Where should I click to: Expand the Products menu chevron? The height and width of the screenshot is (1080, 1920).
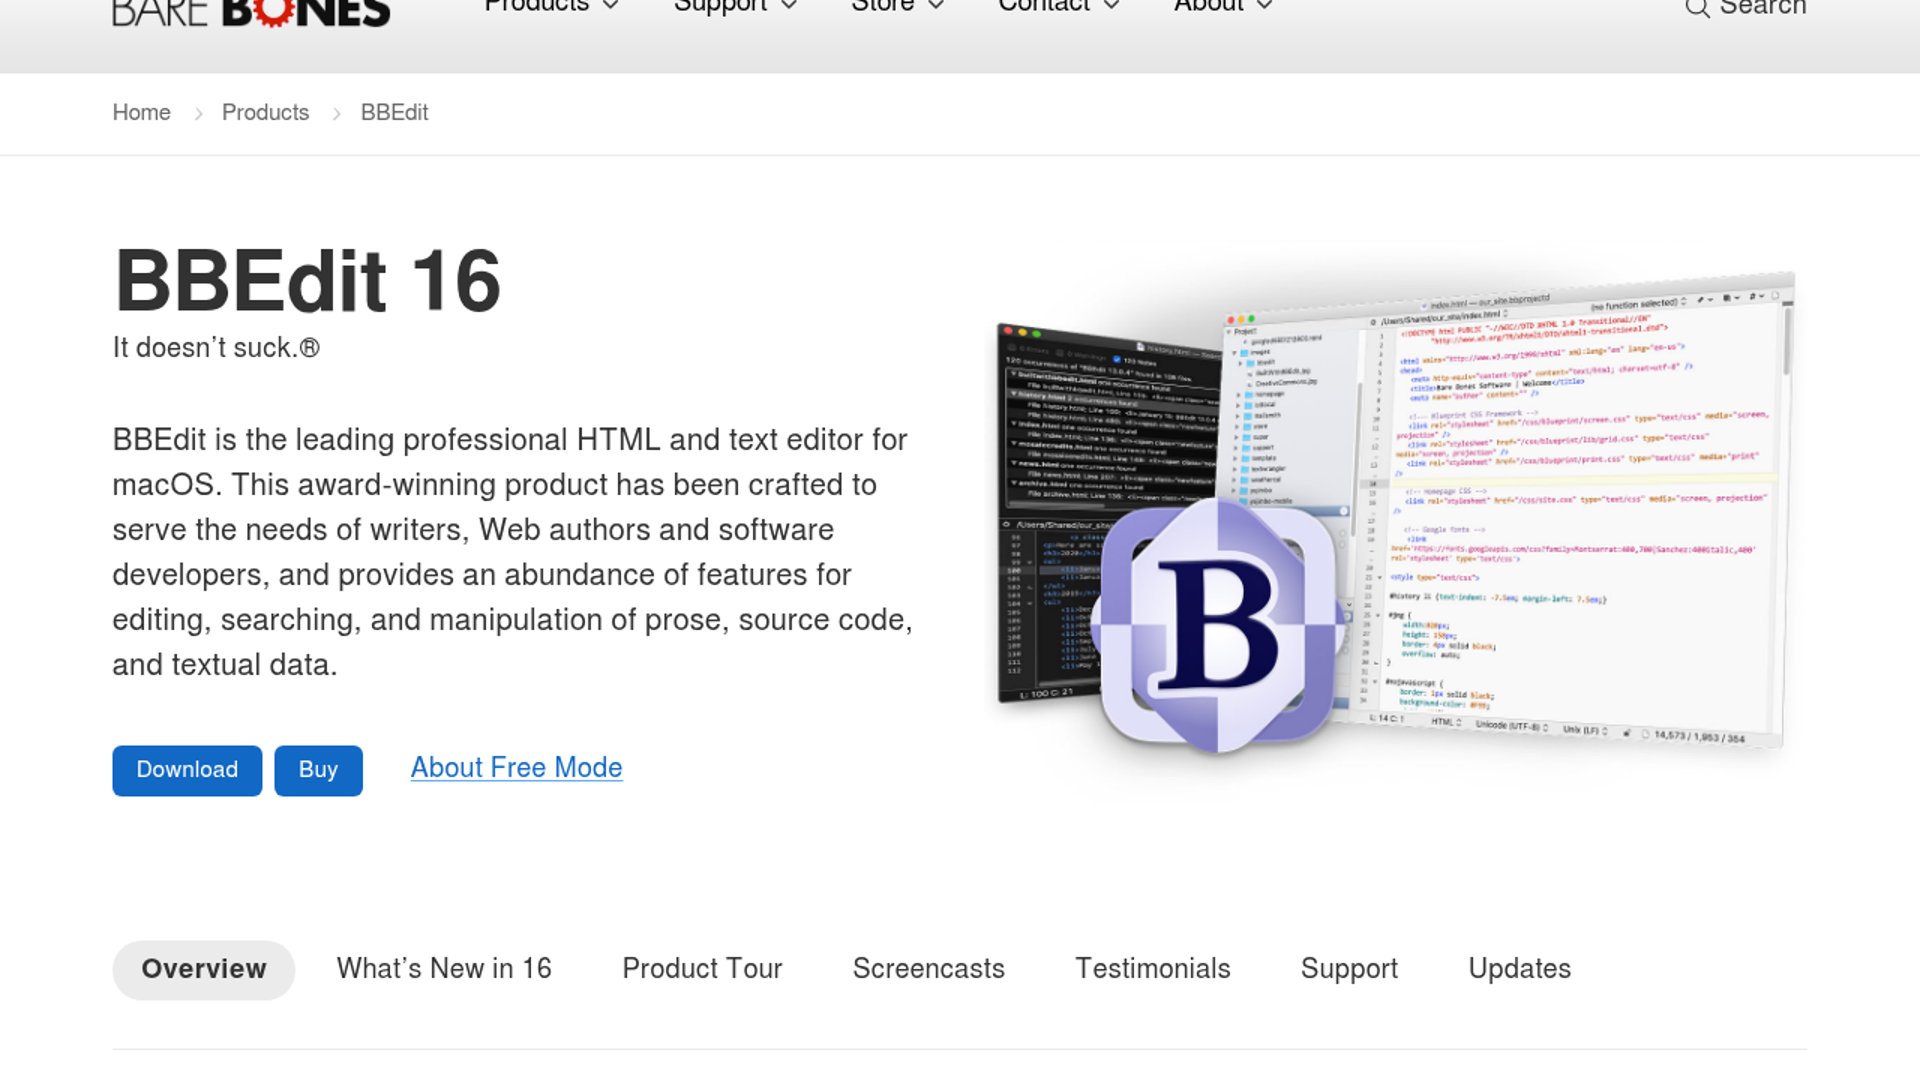coord(610,6)
